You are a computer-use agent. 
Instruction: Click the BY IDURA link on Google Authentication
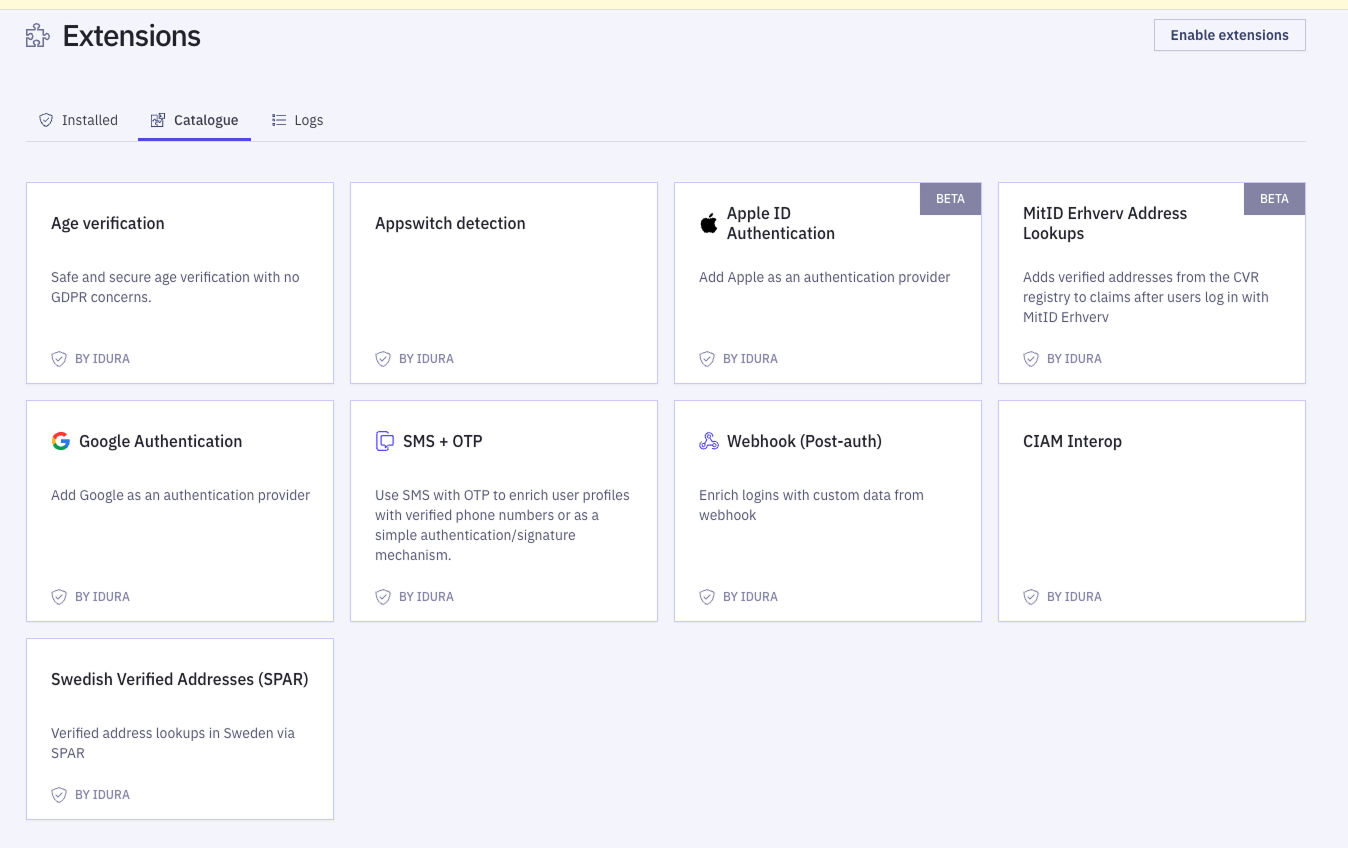[104, 596]
